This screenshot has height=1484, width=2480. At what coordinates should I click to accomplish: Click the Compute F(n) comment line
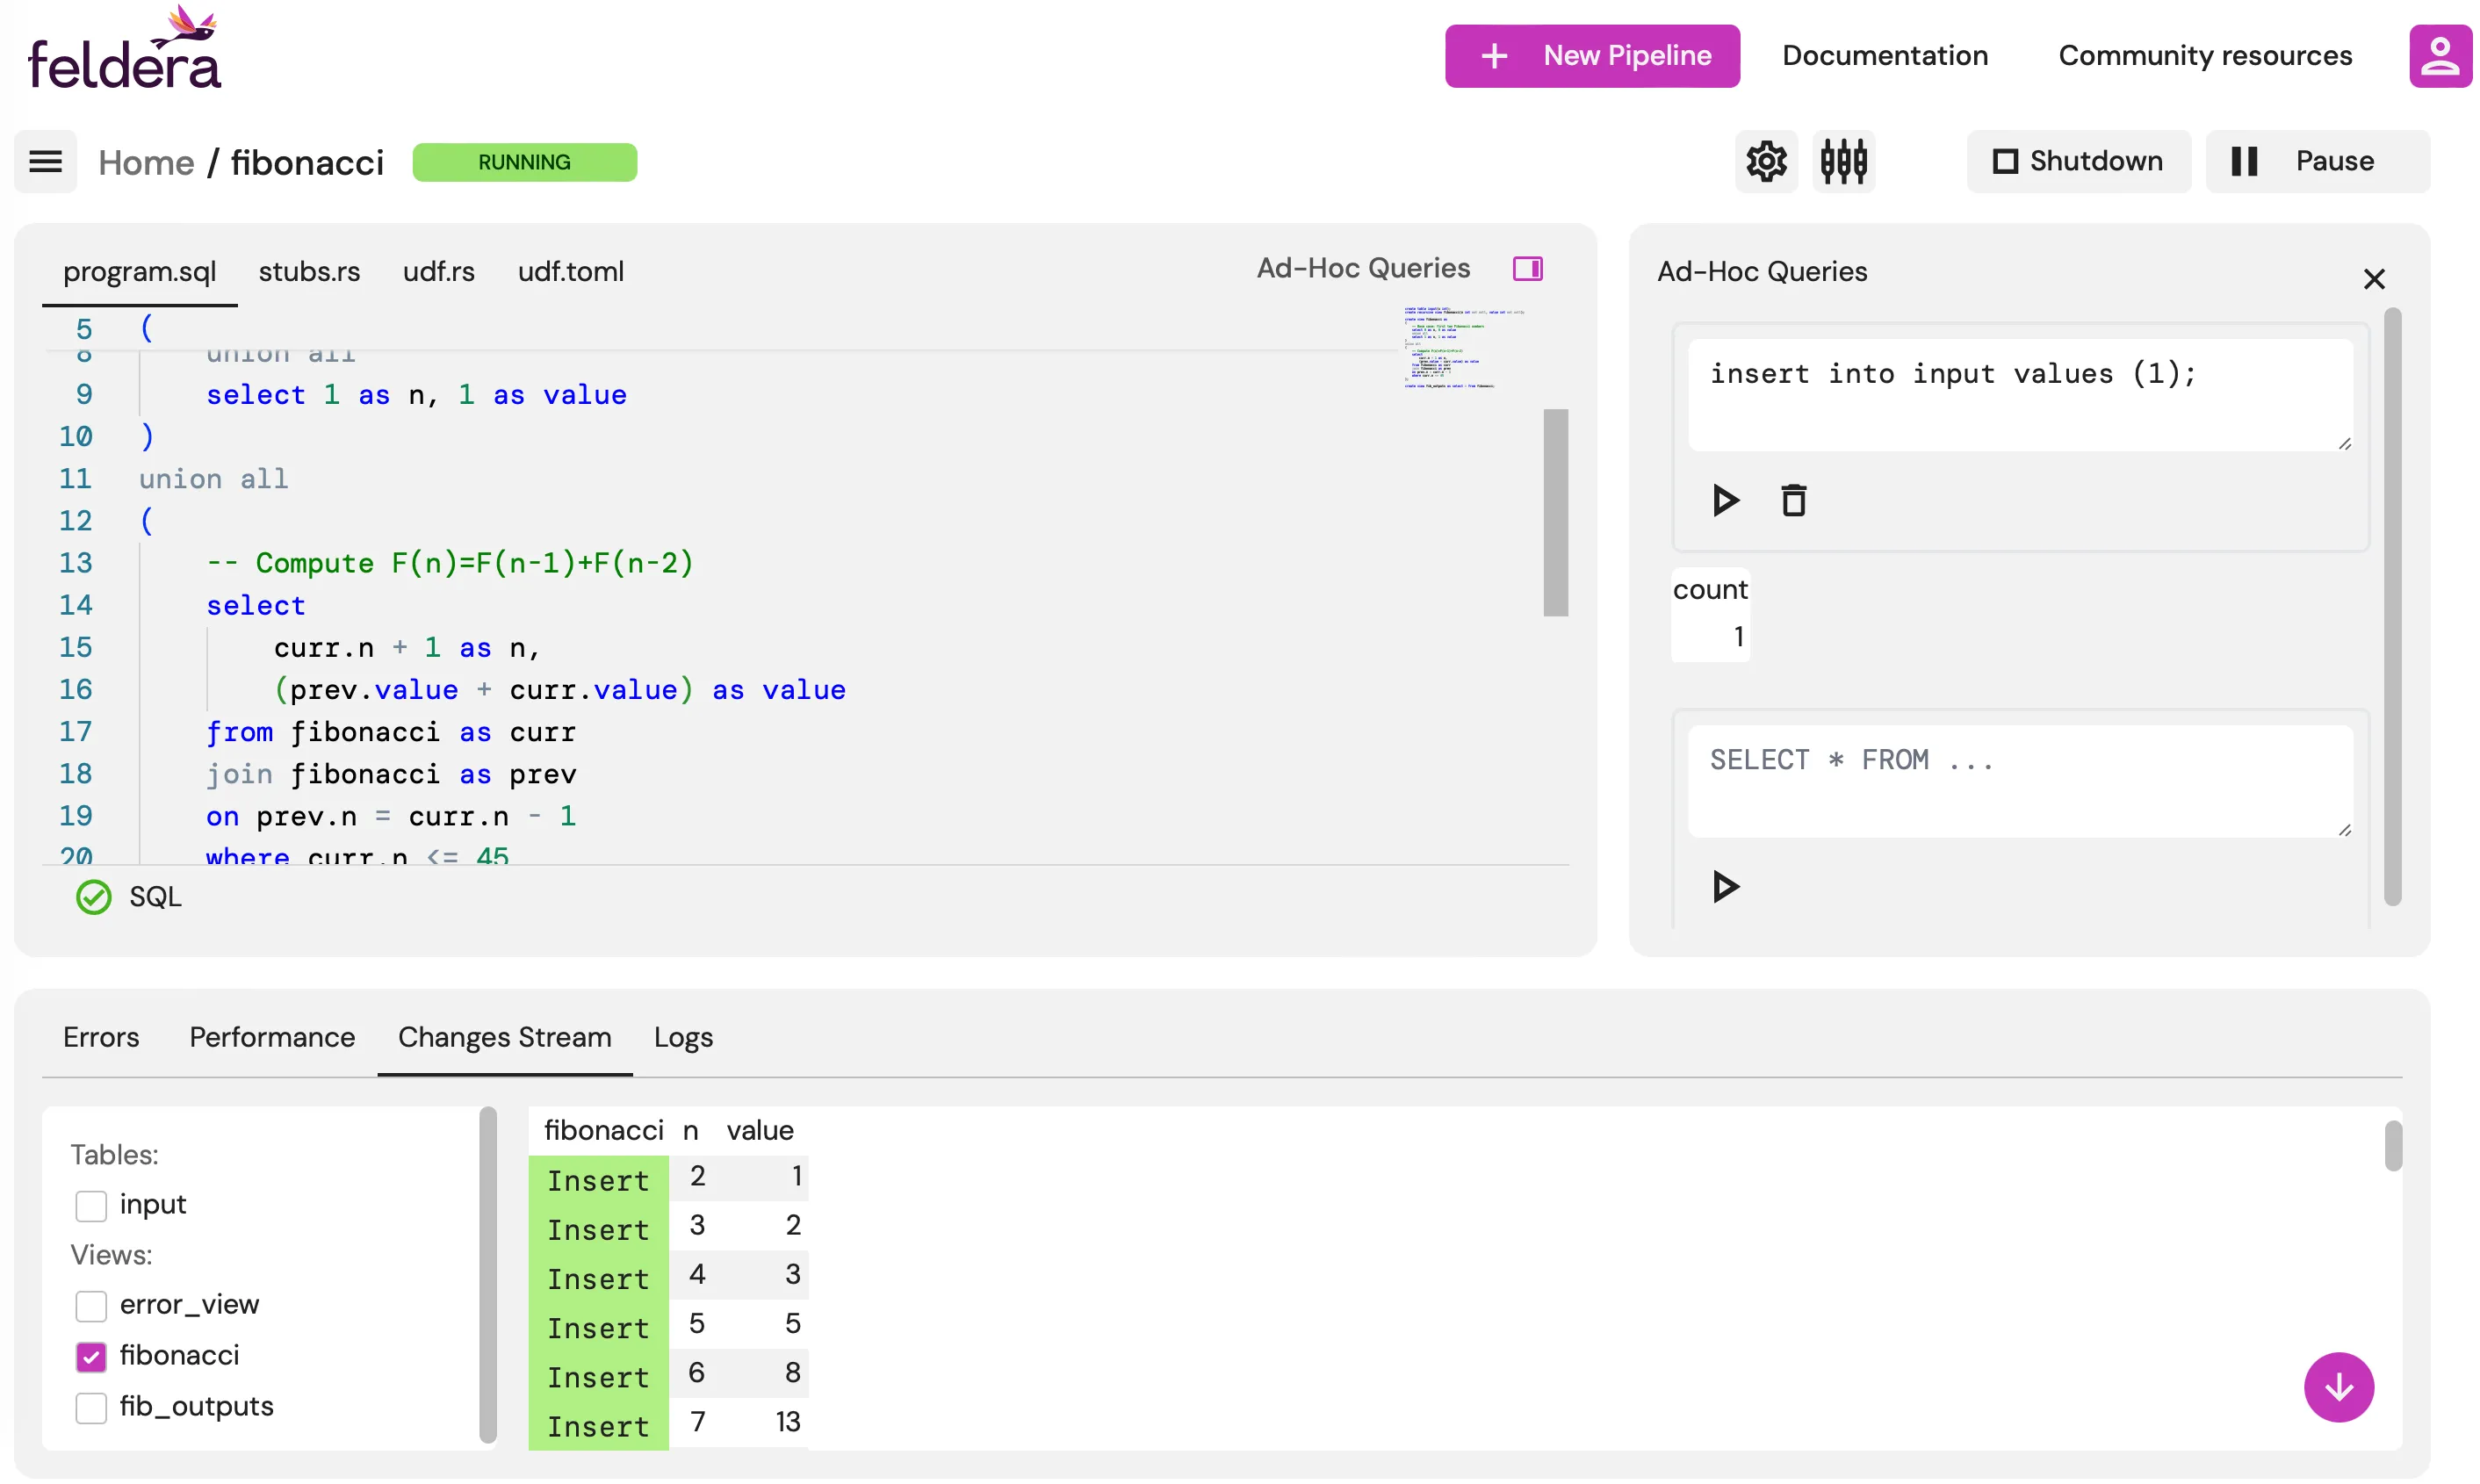(x=449, y=563)
